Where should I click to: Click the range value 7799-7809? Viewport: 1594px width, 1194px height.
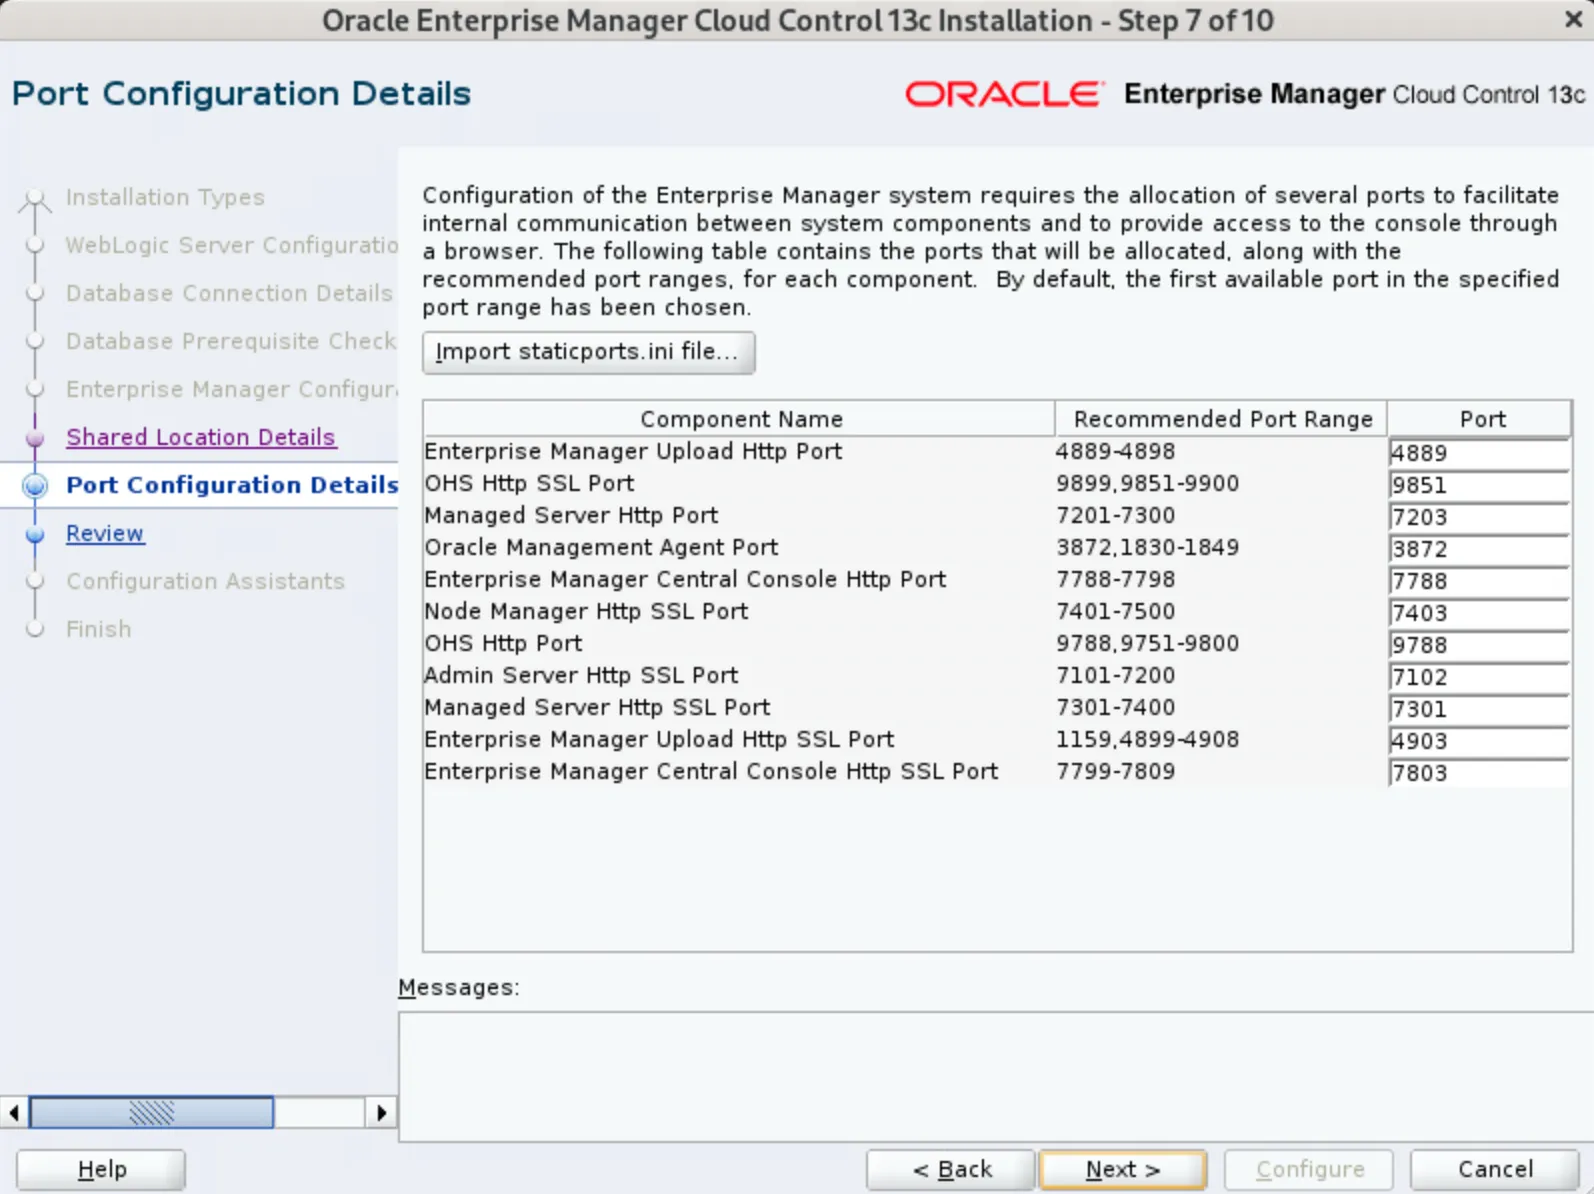click(1115, 771)
